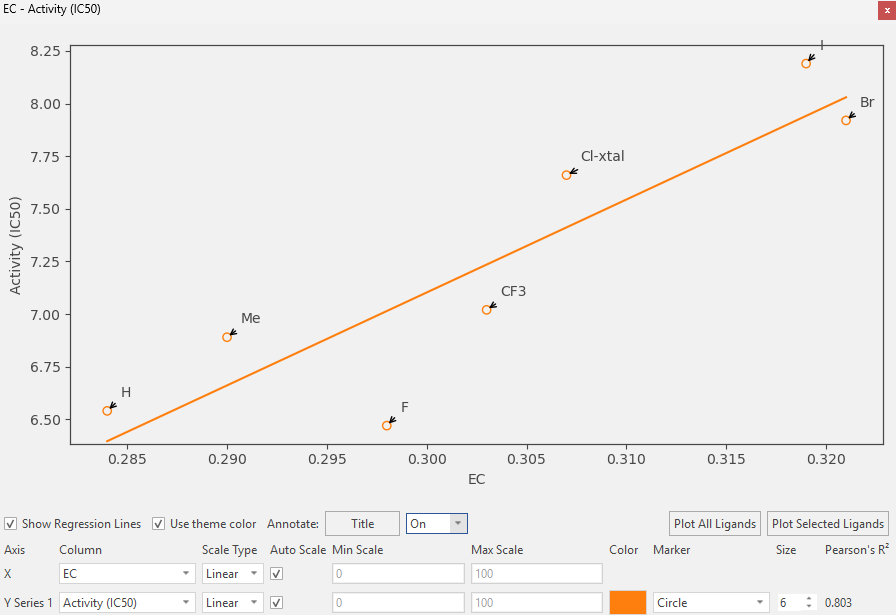Click the Cl-xtal scatter point

pos(566,175)
